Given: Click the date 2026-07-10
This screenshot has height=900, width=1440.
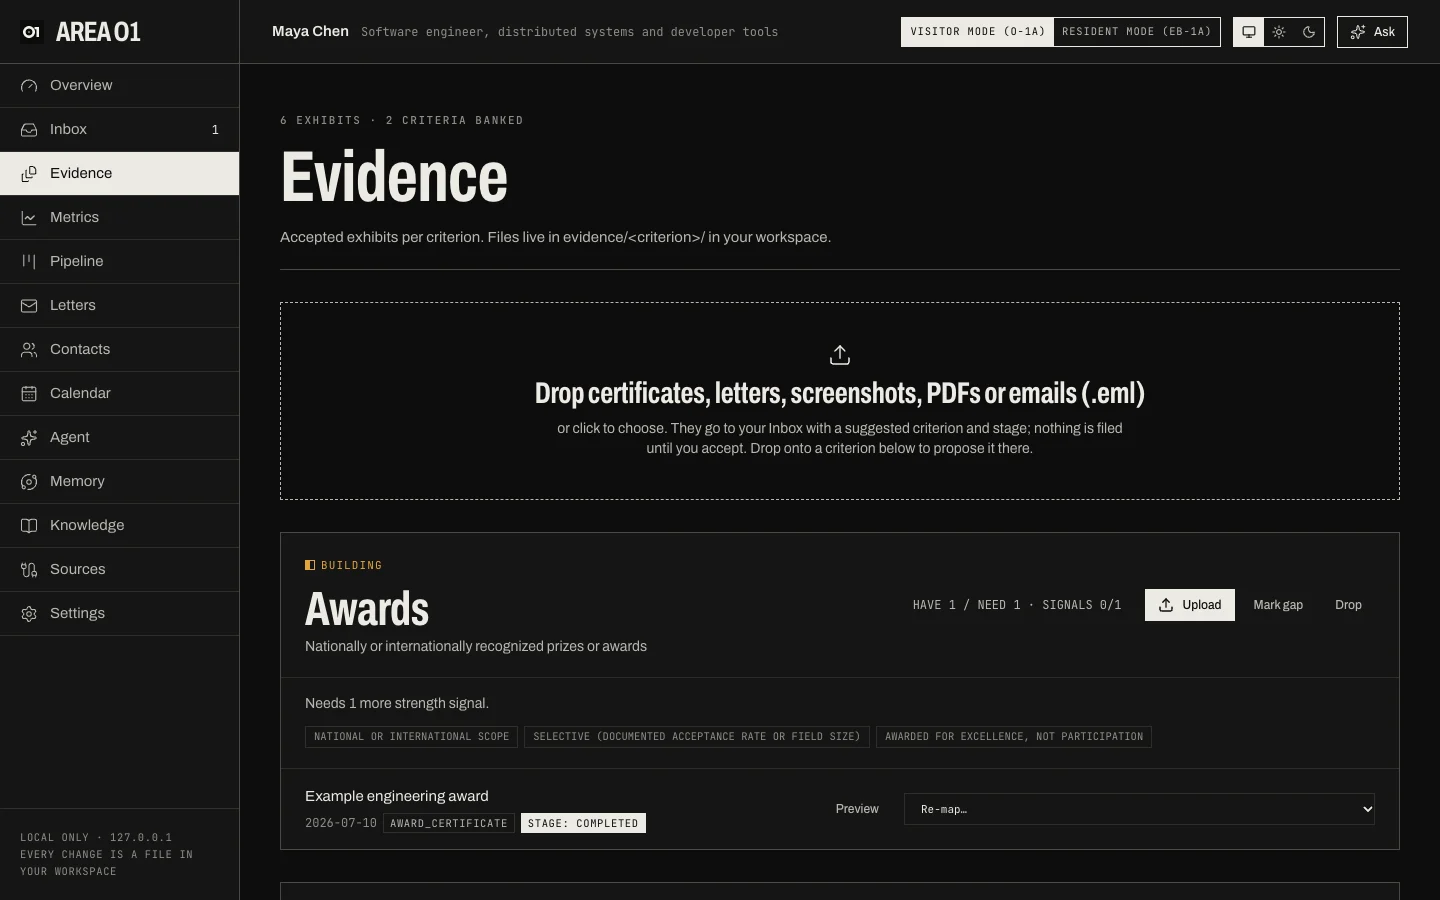Looking at the screenshot, I should coord(341,823).
